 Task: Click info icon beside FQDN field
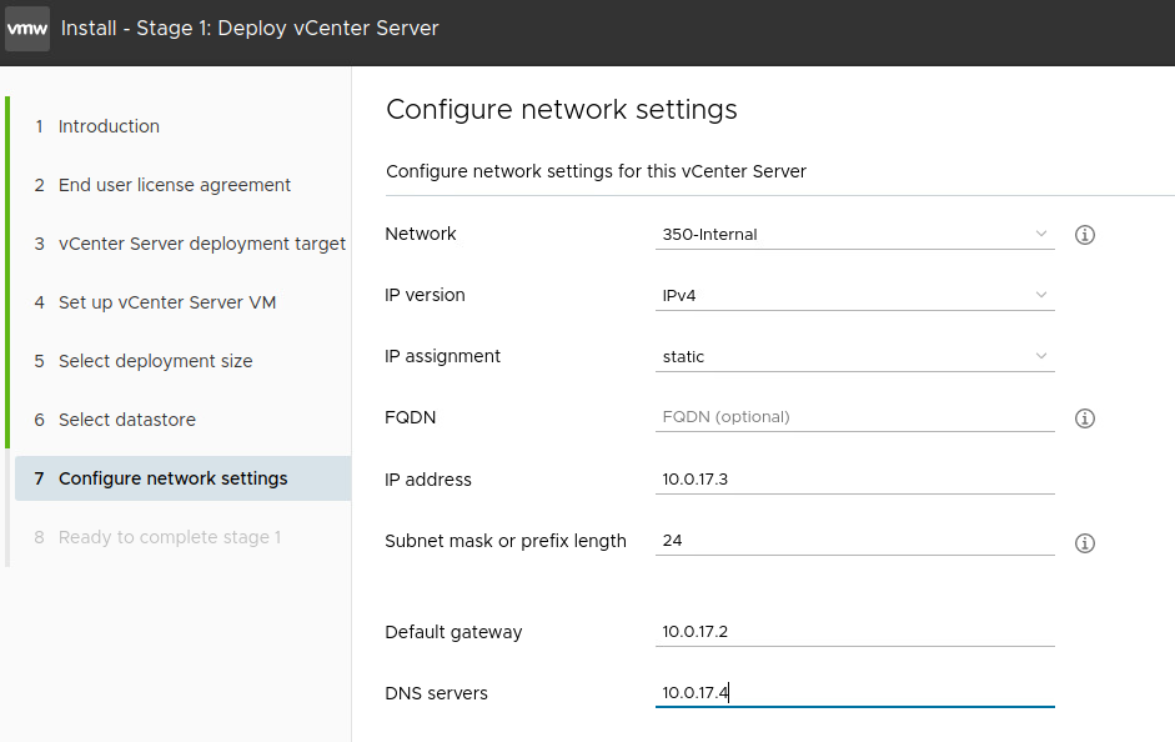tap(1084, 420)
